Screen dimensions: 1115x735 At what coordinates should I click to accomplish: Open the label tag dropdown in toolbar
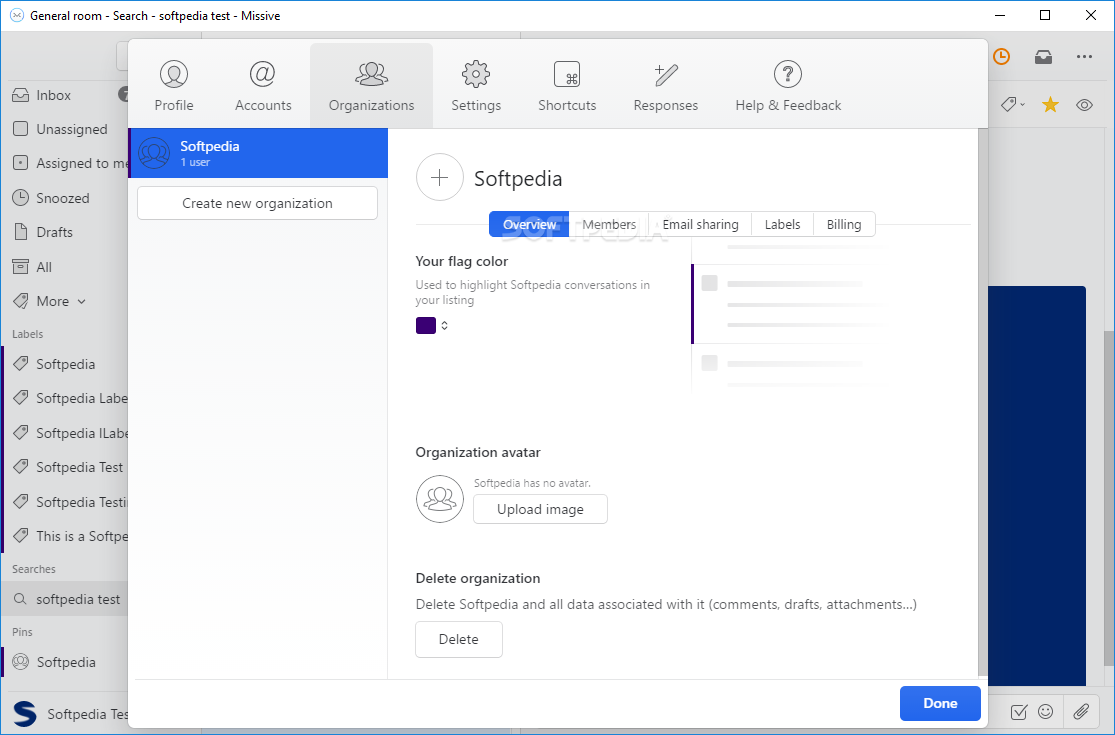click(x=1013, y=105)
